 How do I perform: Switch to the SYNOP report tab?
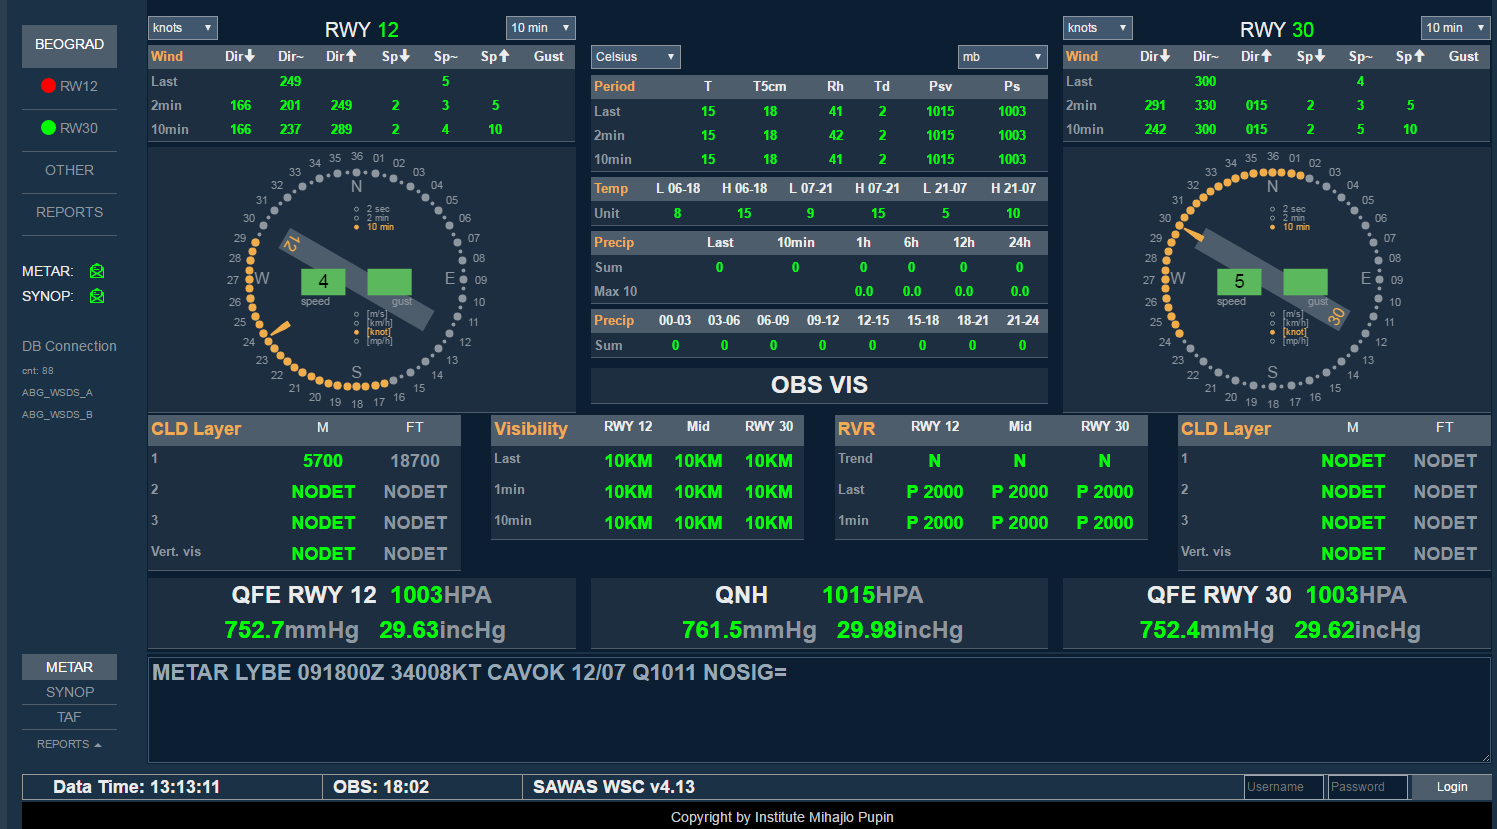69,692
